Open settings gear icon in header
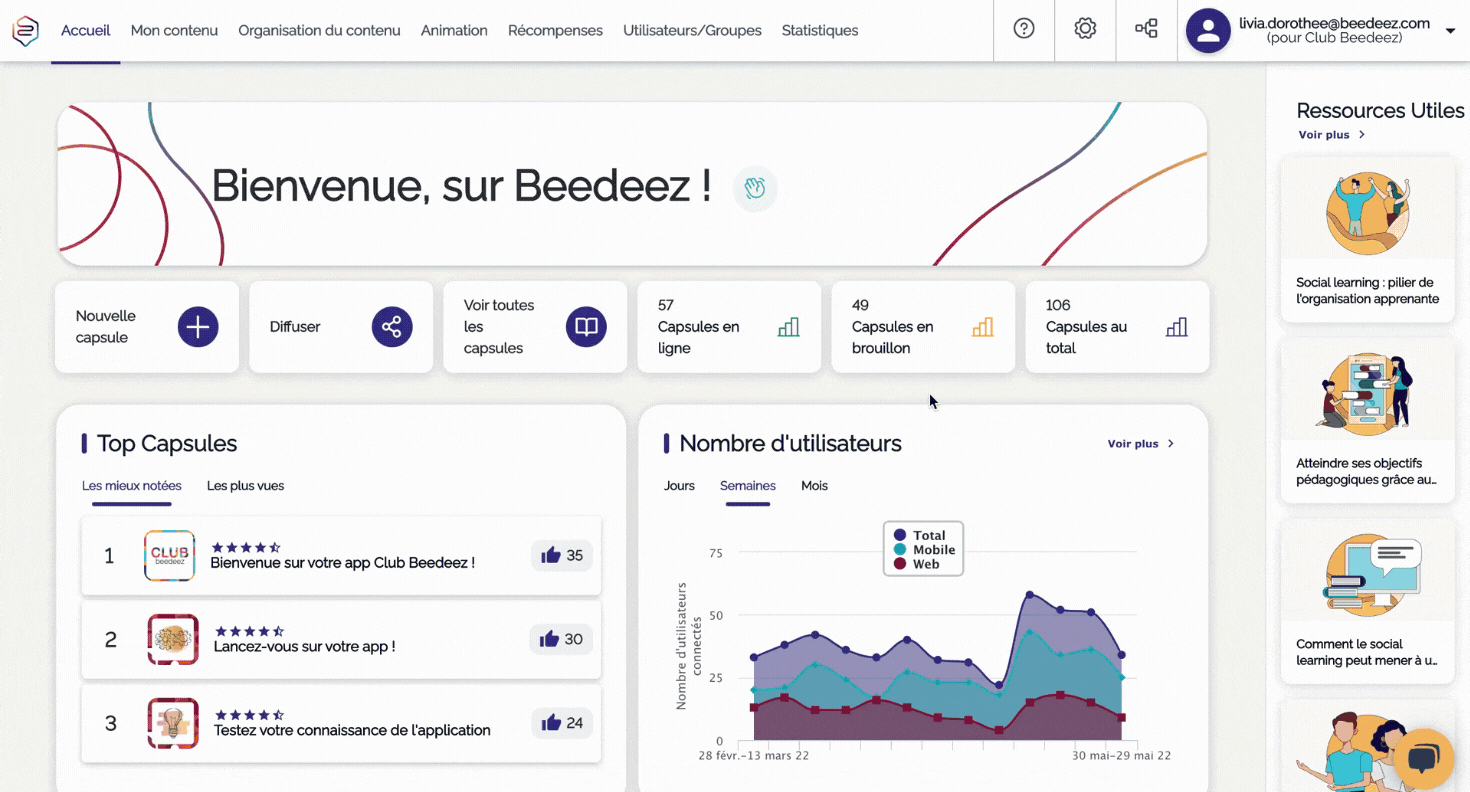 tap(1085, 29)
